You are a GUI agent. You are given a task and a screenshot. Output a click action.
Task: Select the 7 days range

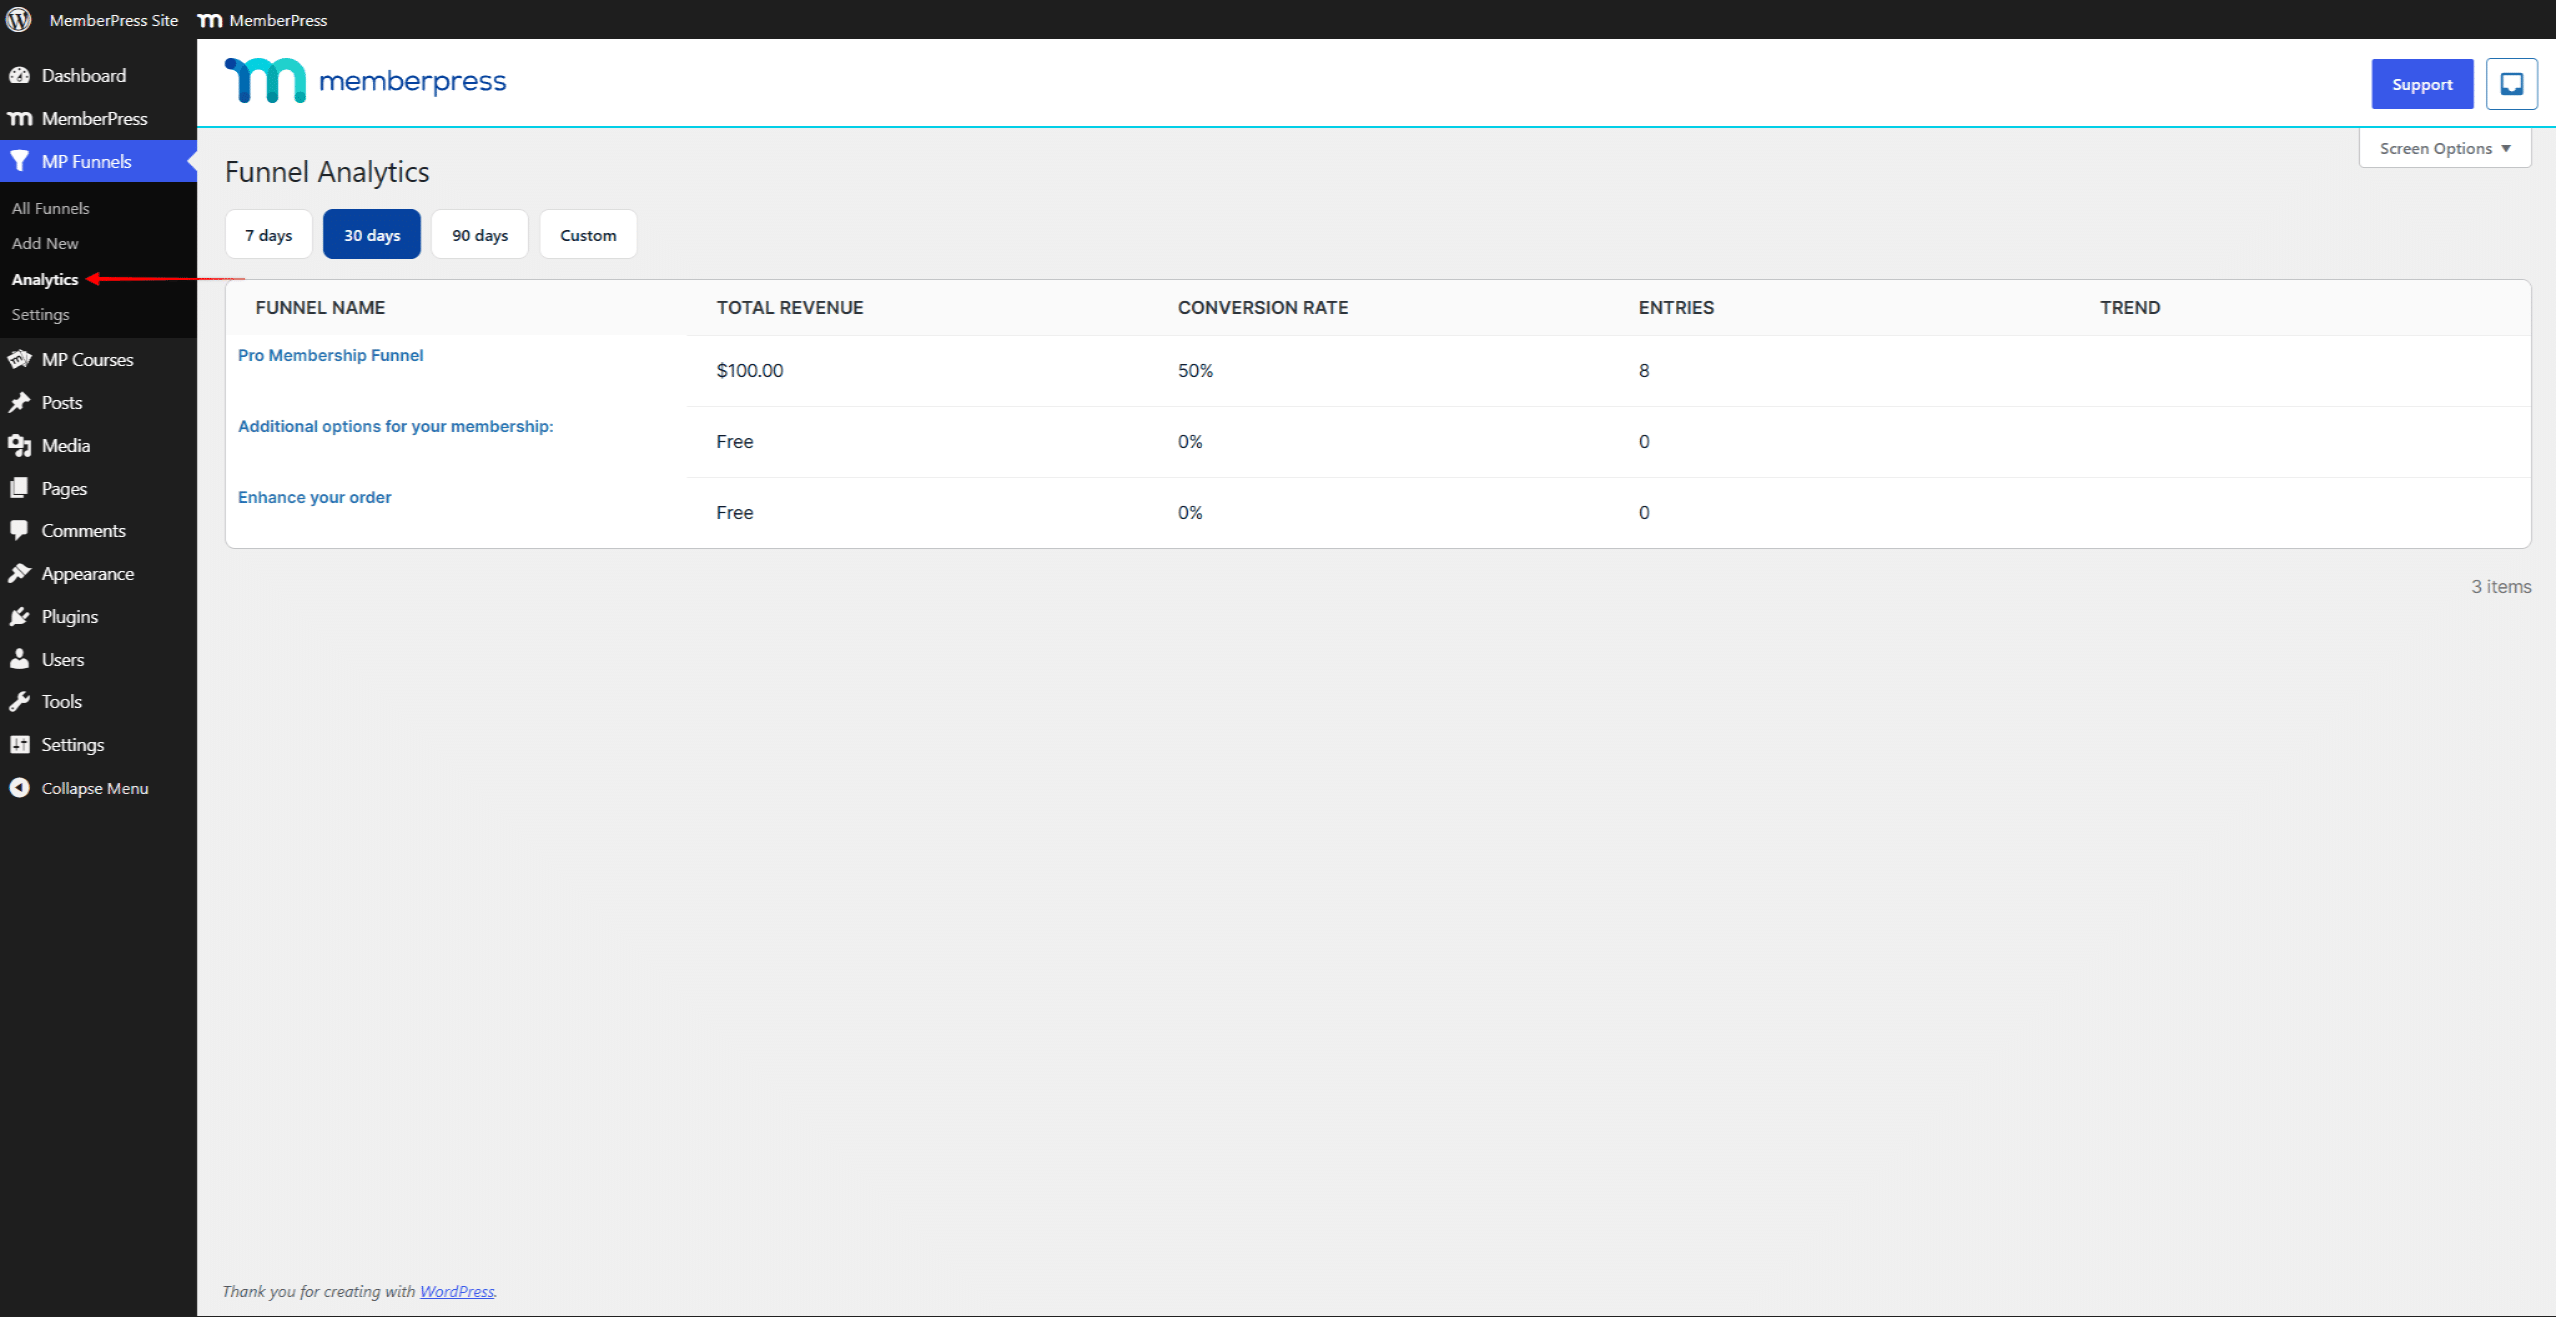click(x=268, y=235)
